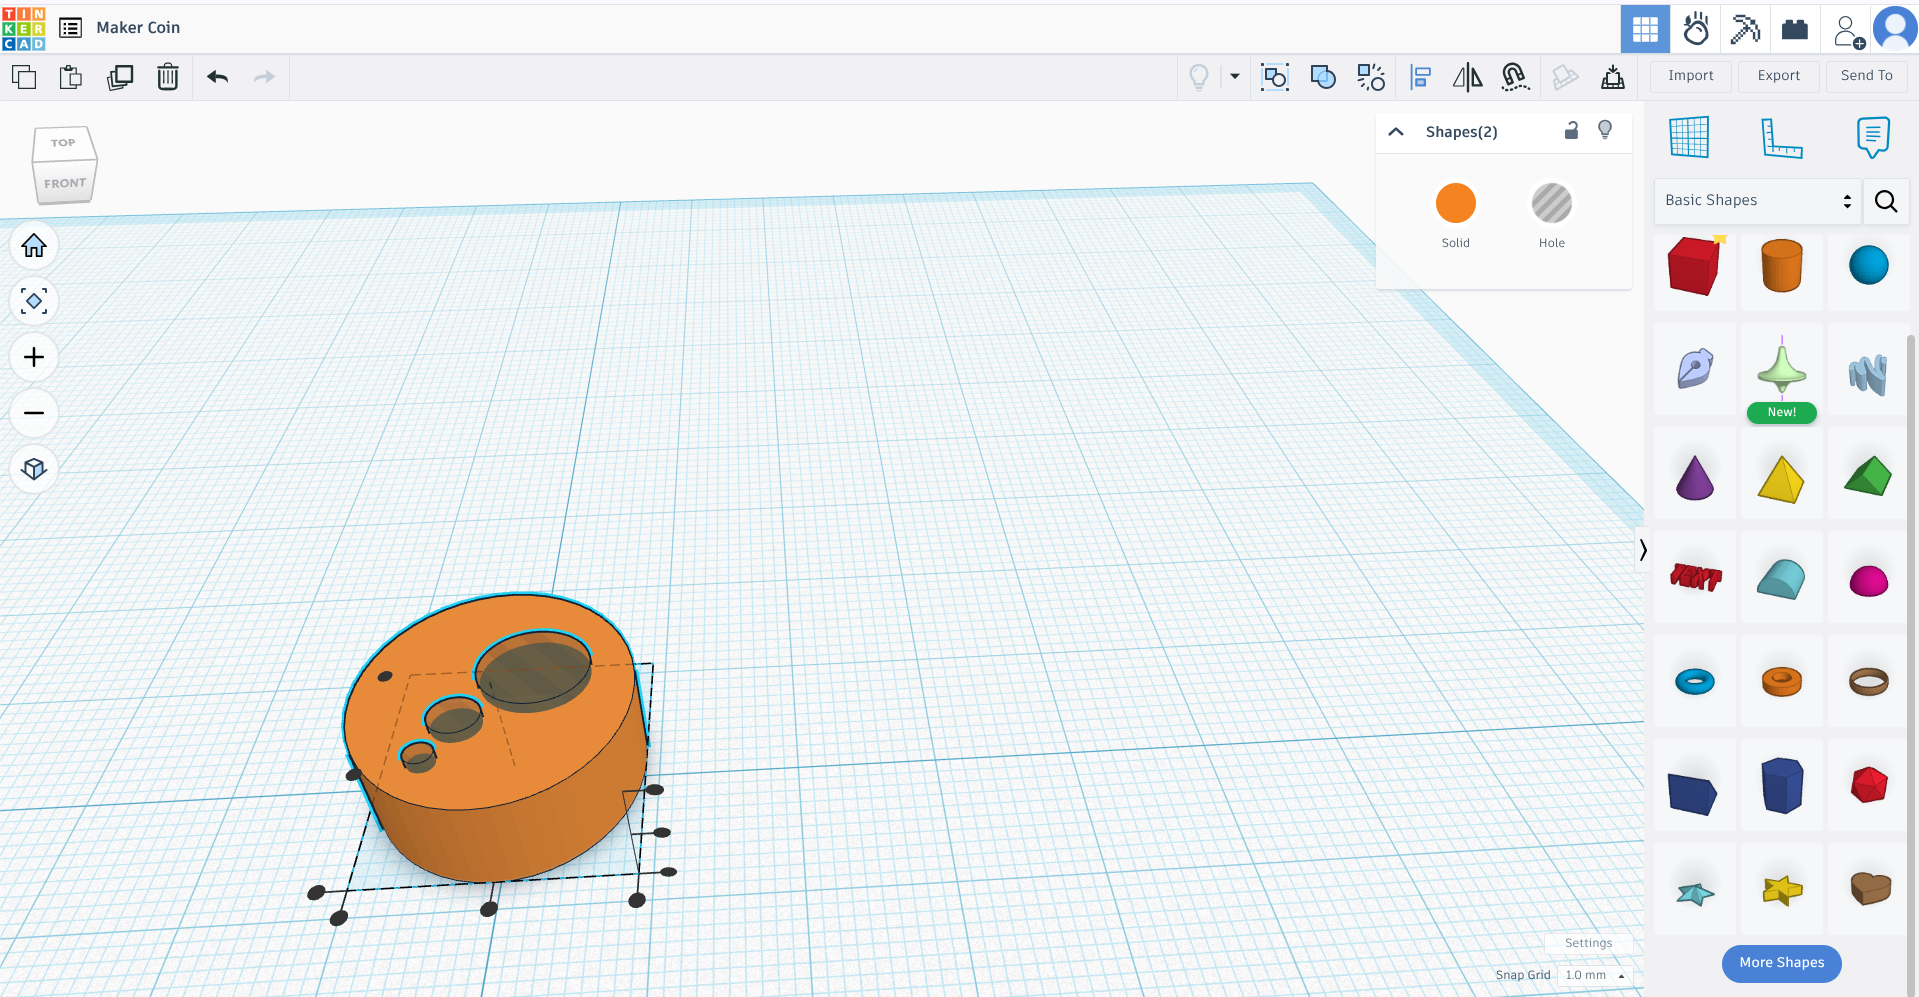The width and height of the screenshot is (1919, 997).
Task: Collapse the shapes sidebar chevron
Action: click(1642, 549)
